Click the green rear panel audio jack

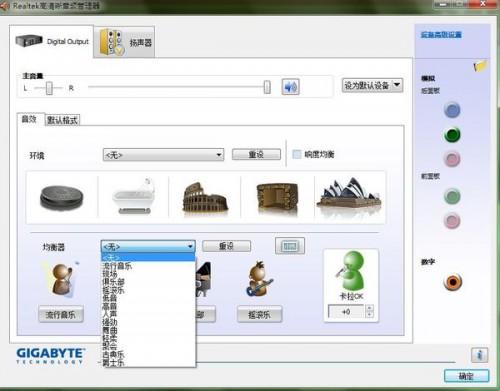pyautogui.click(x=452, y=135)
